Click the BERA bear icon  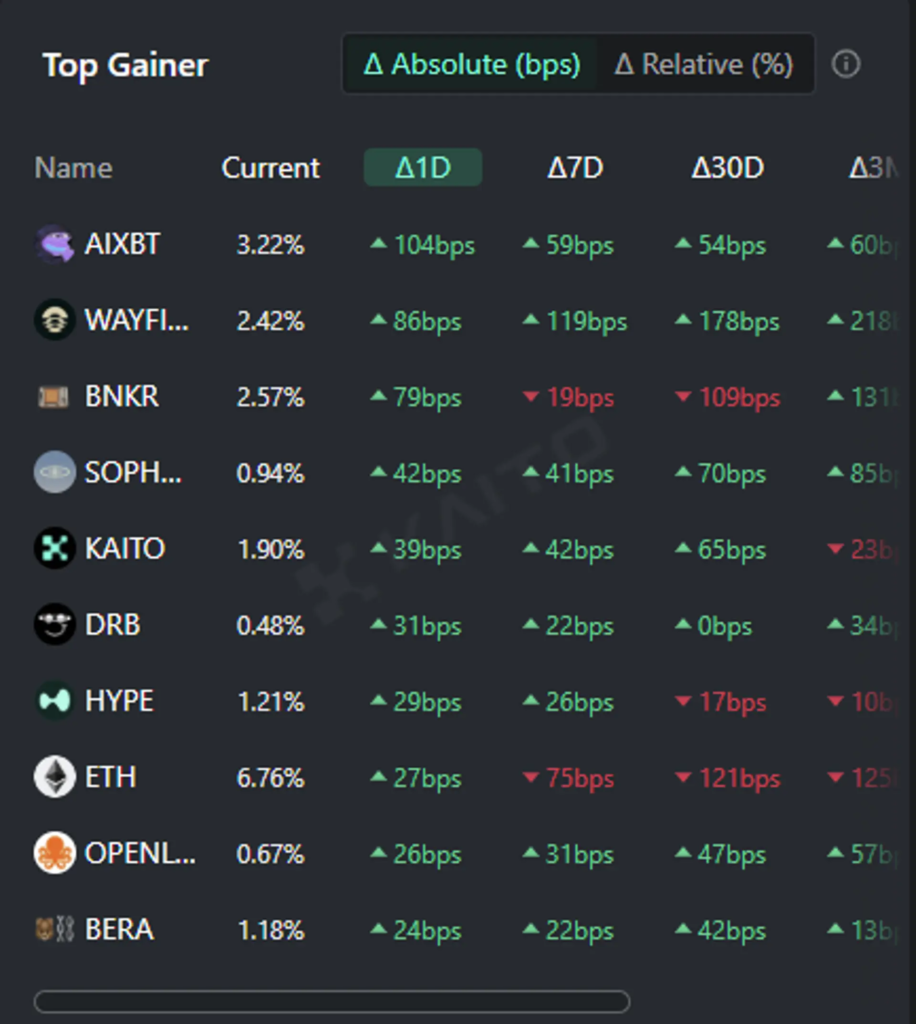click(x=54, y=929)
